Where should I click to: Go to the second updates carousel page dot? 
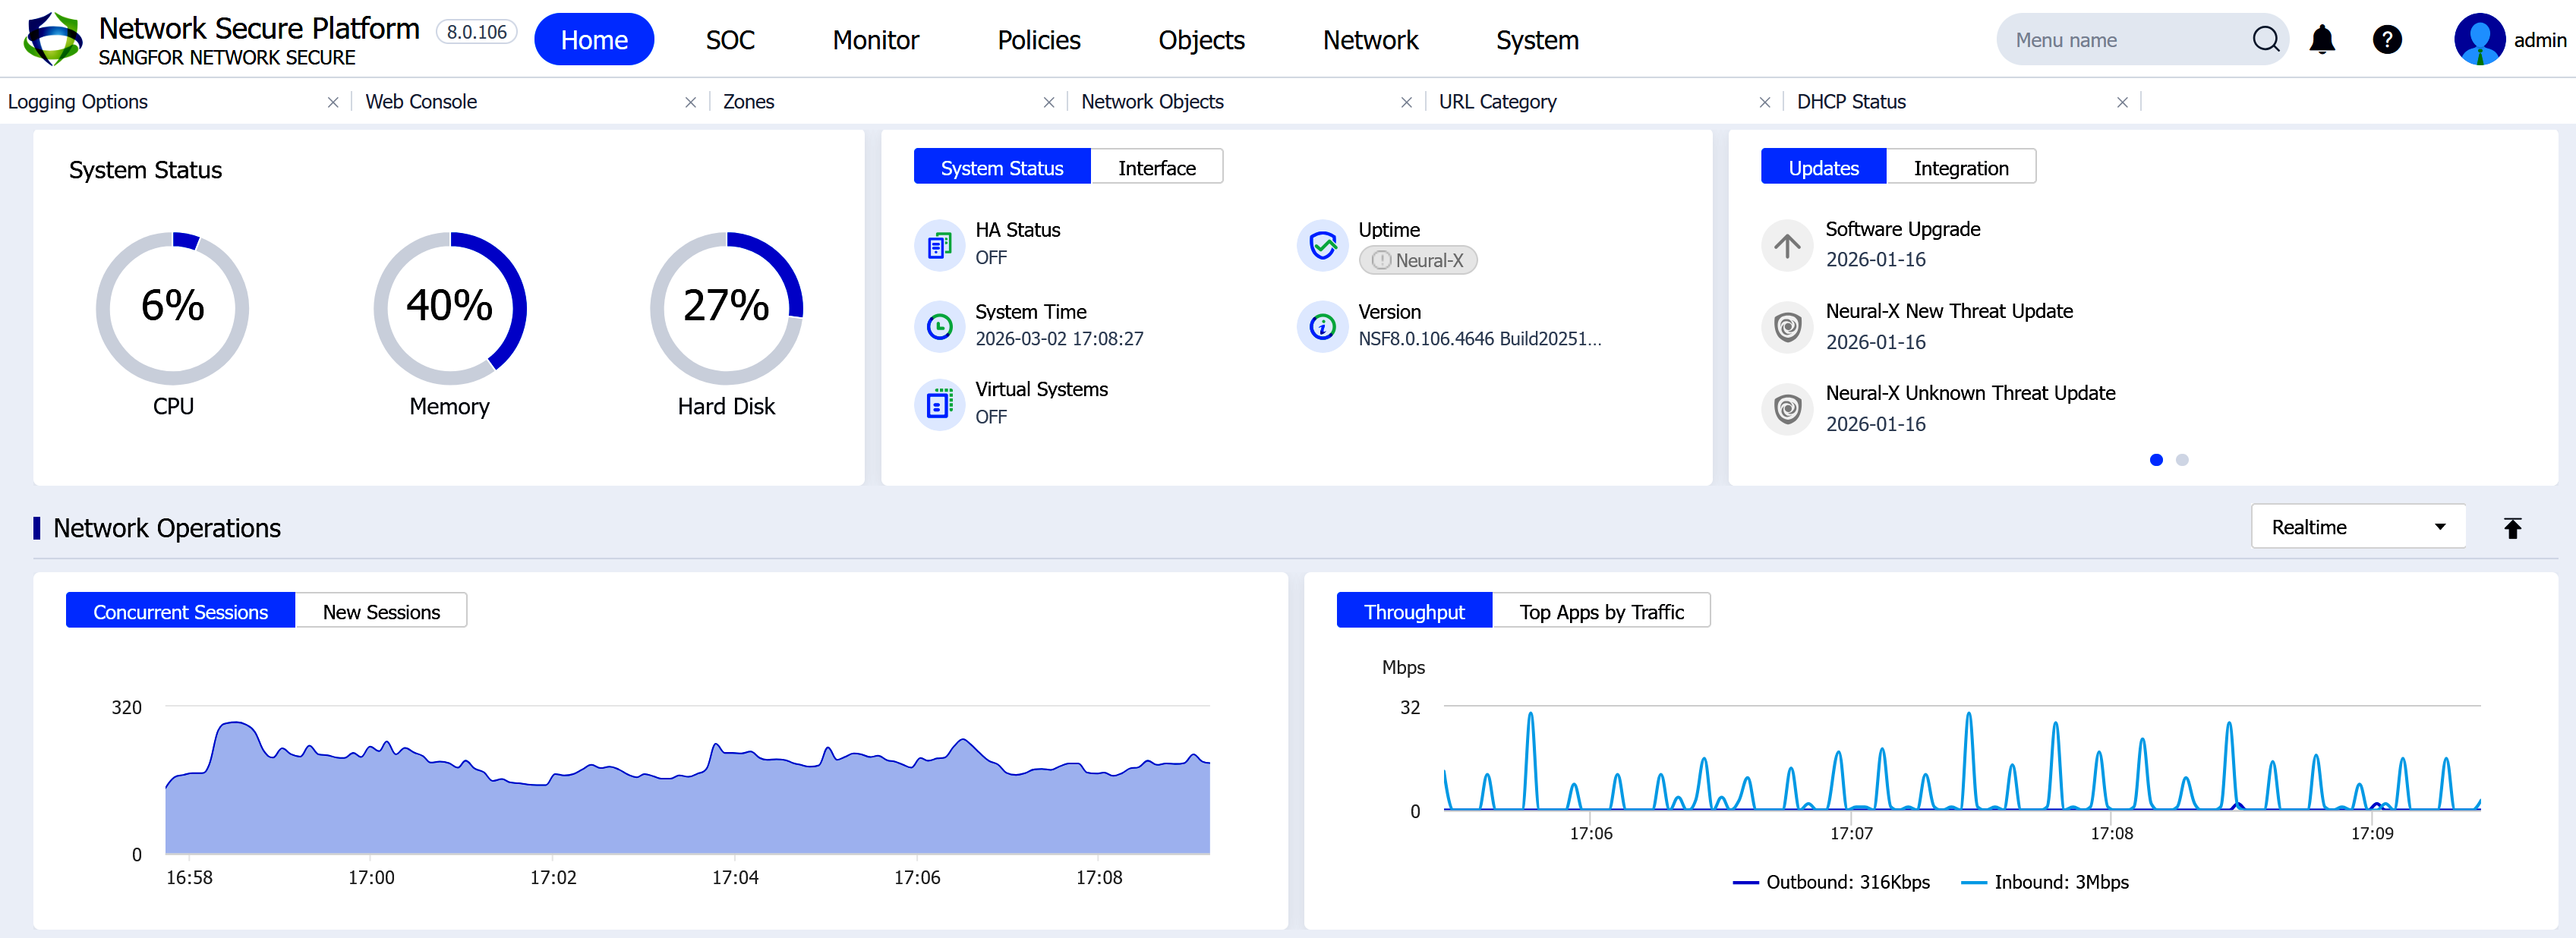(x=2182, y=460)
